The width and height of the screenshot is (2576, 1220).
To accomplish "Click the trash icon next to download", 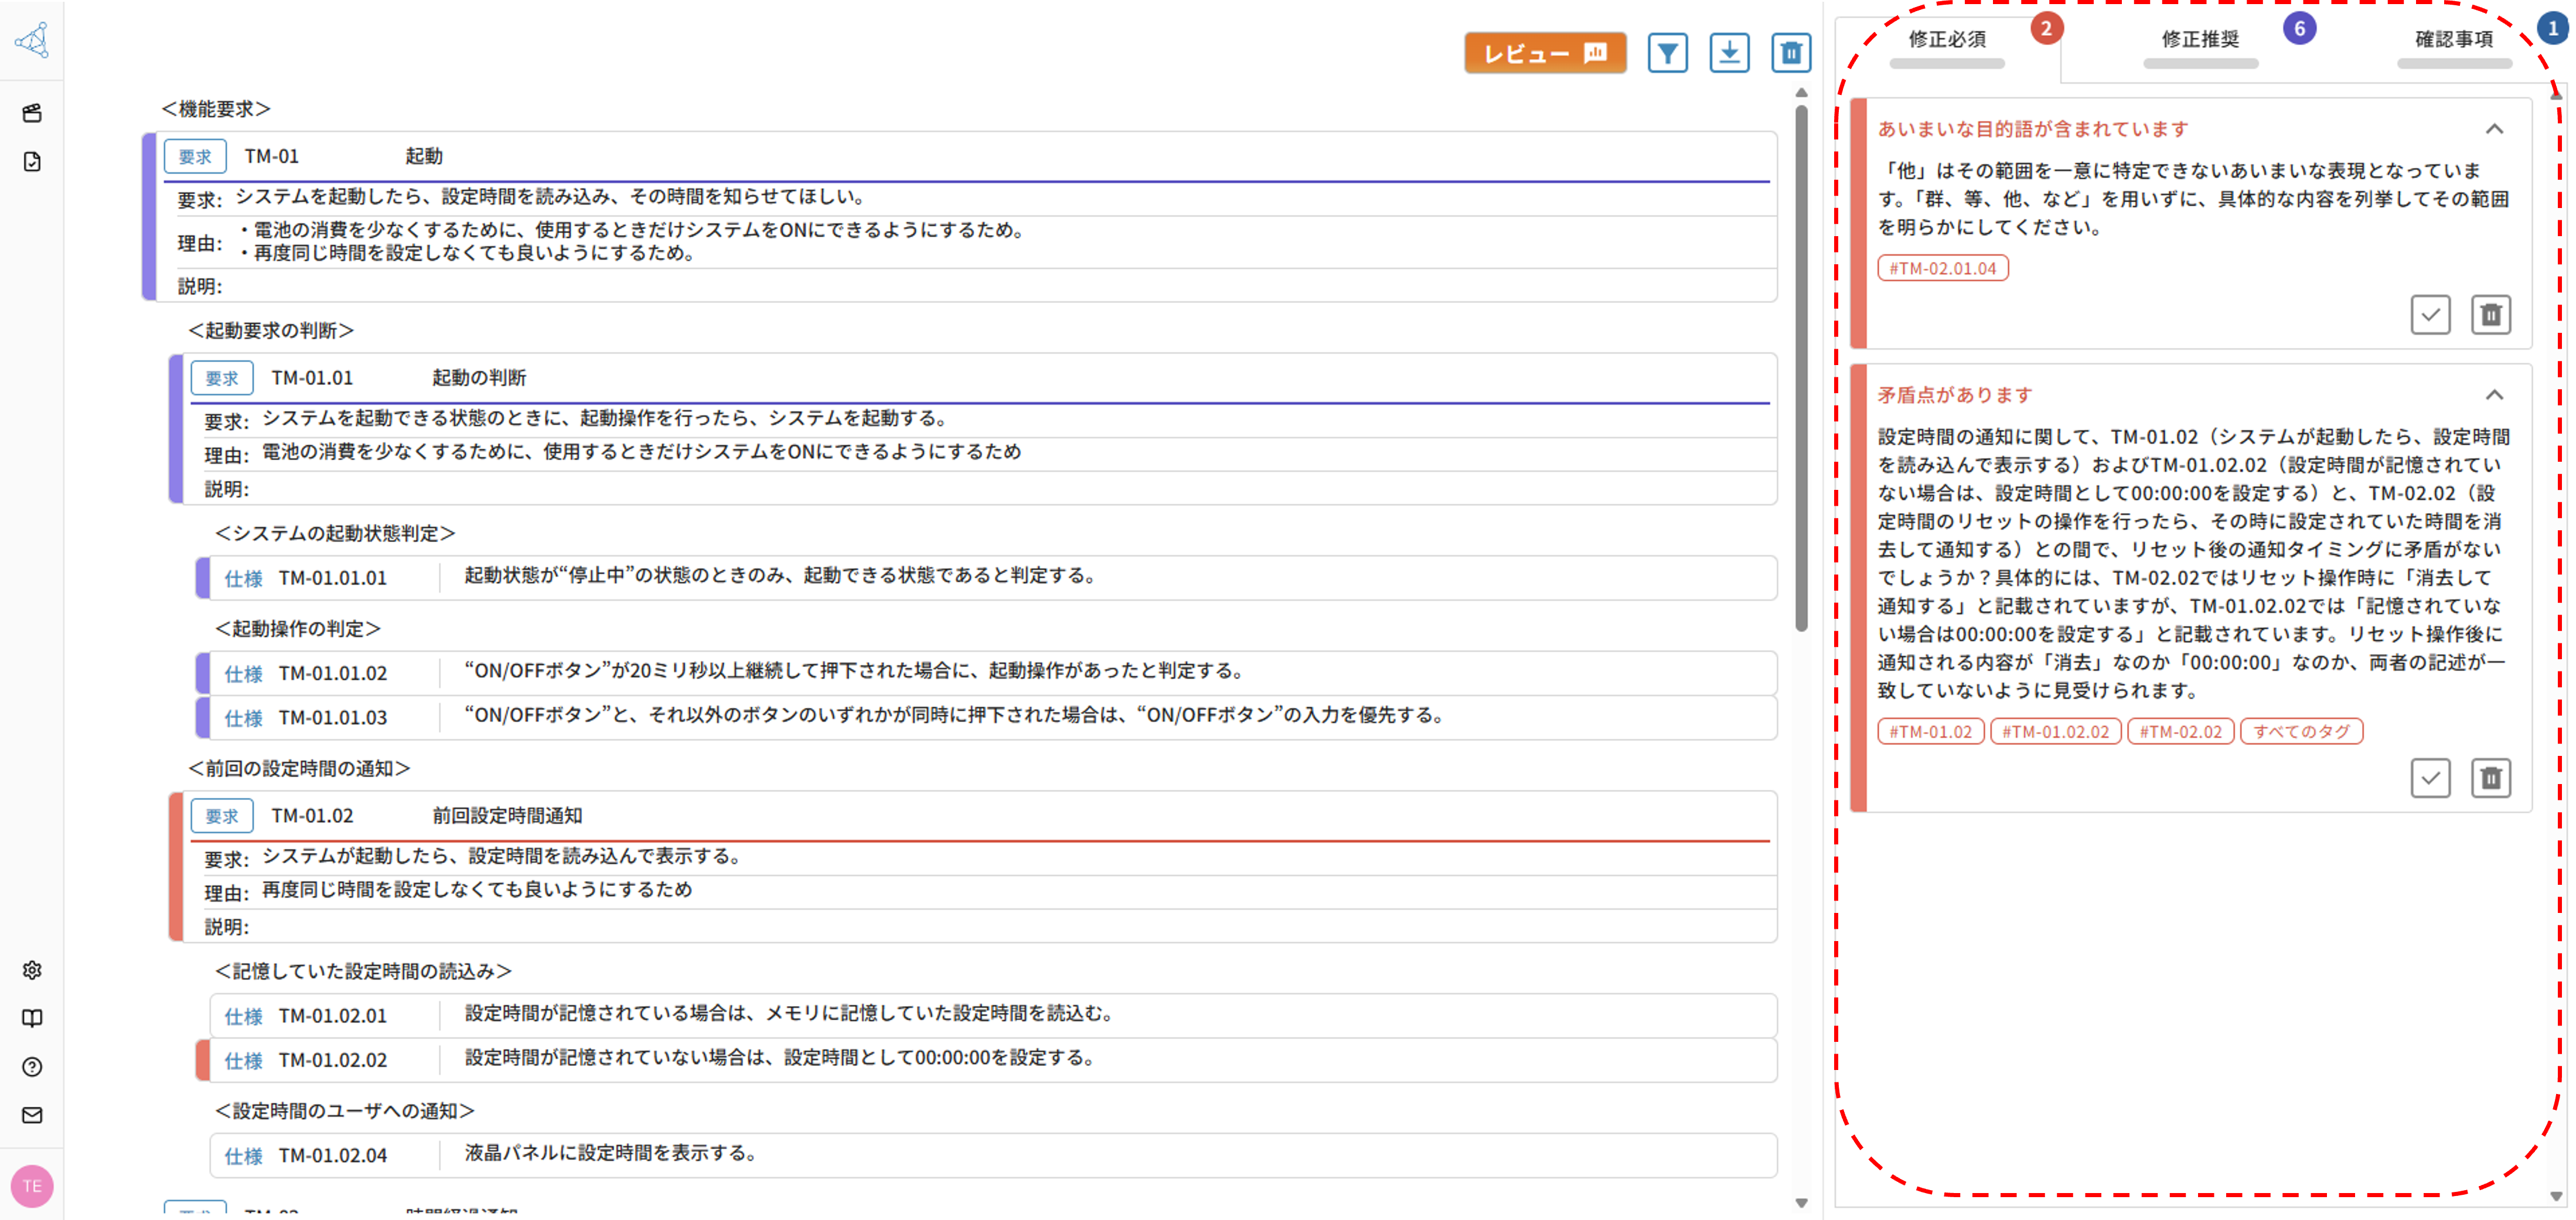I will 1791,53.
